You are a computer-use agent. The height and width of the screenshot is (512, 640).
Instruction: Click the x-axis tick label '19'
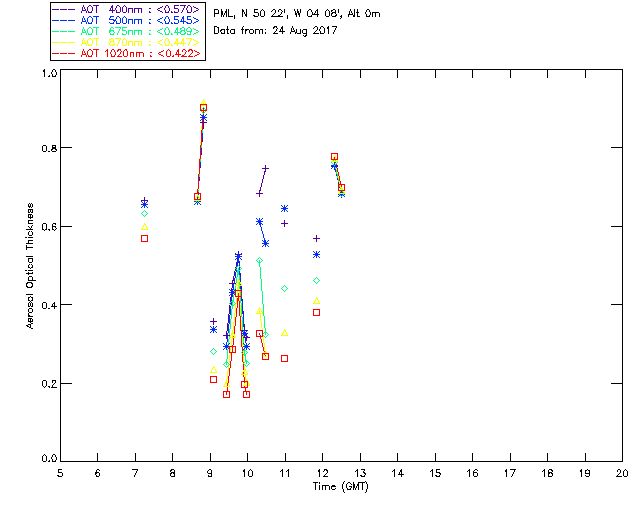click(x=585, y=473)
